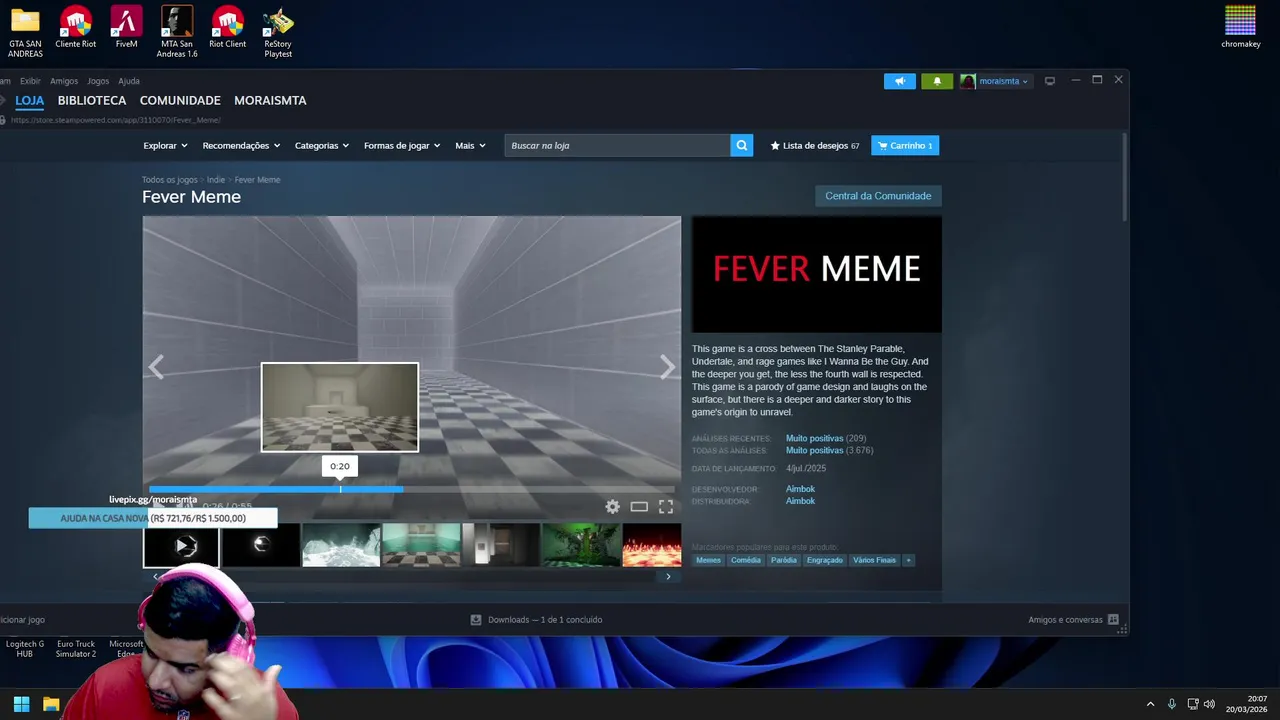Screen dimensions: 1280x720
Task: Select the Engraçado tag
Action: (825, 560)
